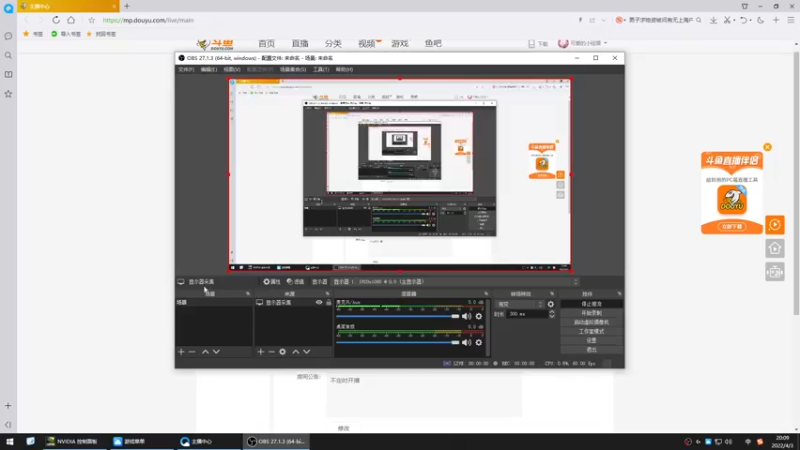Screen dimensions: 800x450
Task: Click 分类 in the Douyu navigation
Action: [333, 43]
